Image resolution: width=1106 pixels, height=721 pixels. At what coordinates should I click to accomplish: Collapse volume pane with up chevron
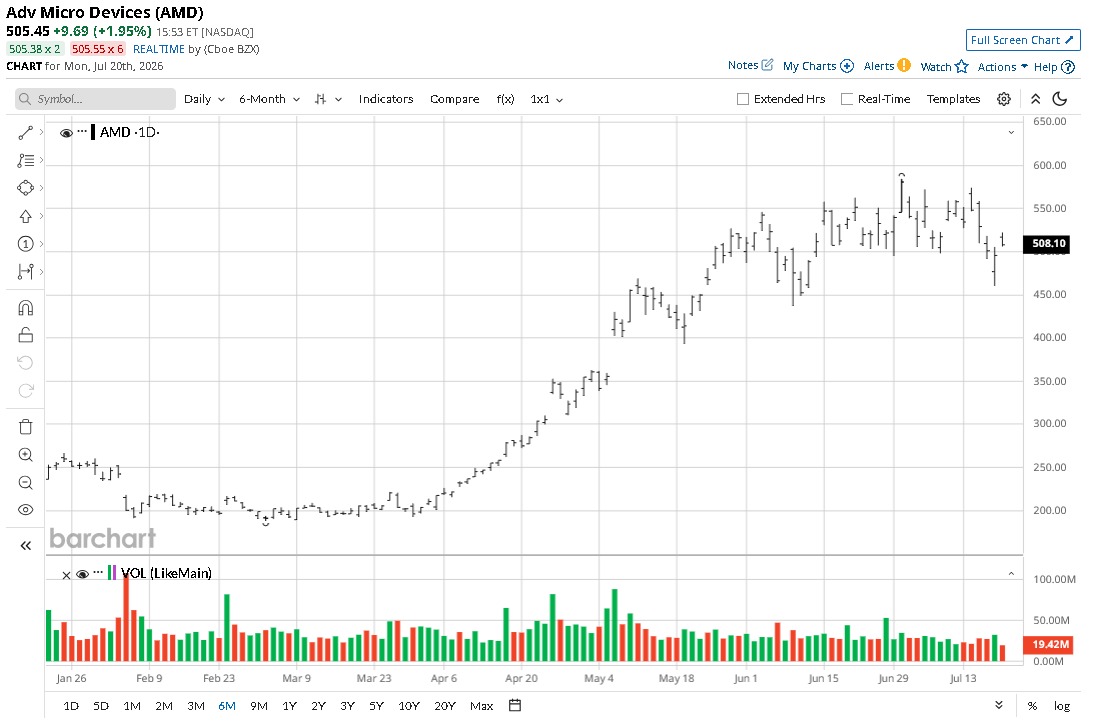coord(1011,574)
